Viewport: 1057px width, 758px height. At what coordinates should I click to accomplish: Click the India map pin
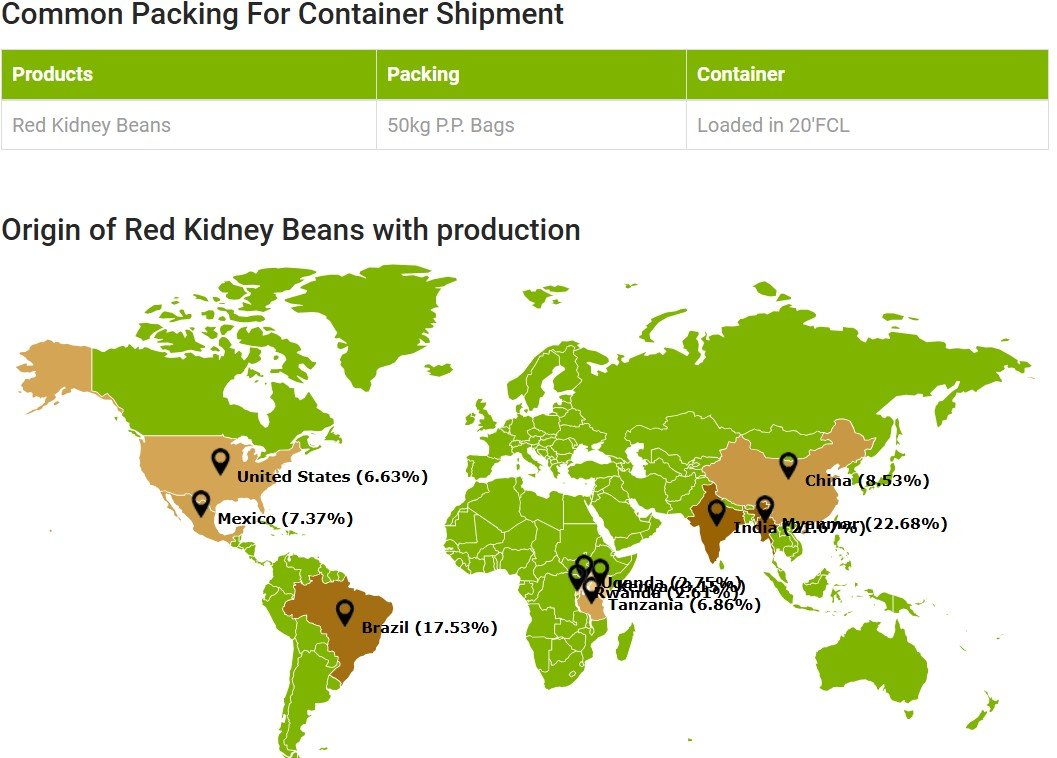tap(717, 513)
